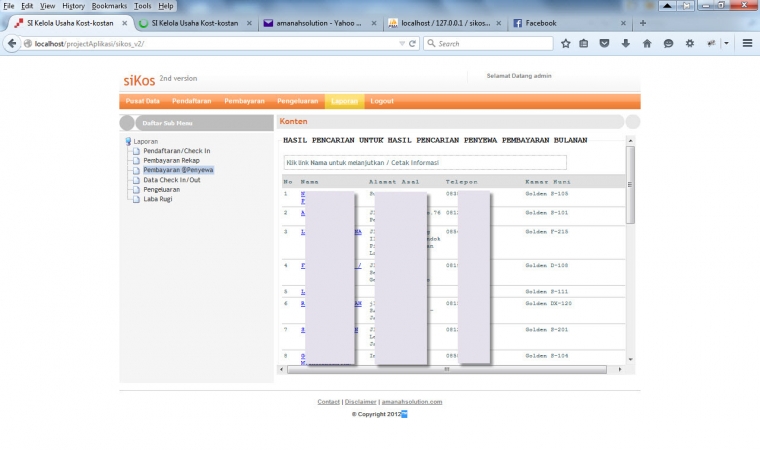The height and width of the screenshot is (450, 760).
Task: Select Data Check In/Out tree item
Action: (x=171, y=180)
